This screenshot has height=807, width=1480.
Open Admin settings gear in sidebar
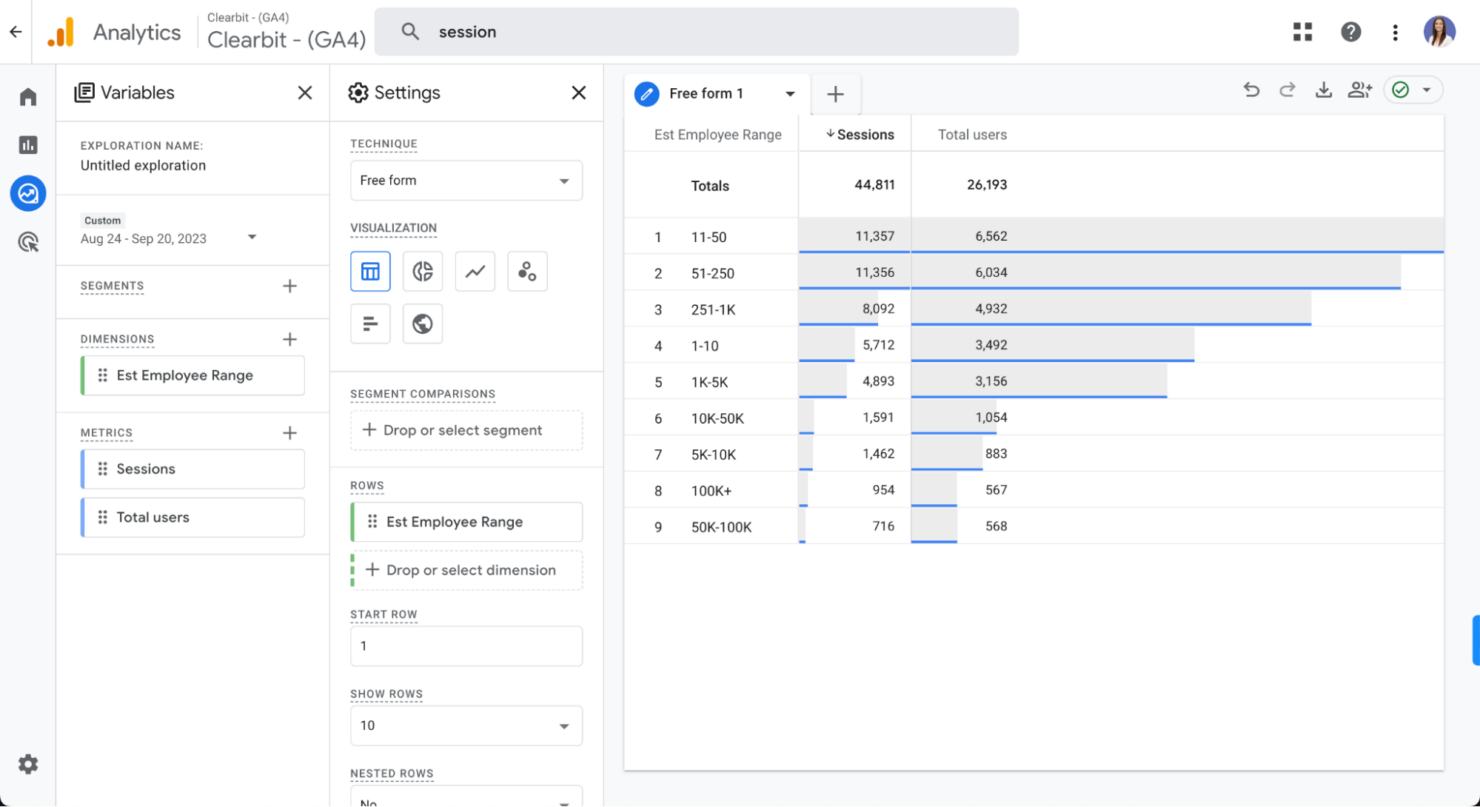pyautogui.click(x=28, y=764)
